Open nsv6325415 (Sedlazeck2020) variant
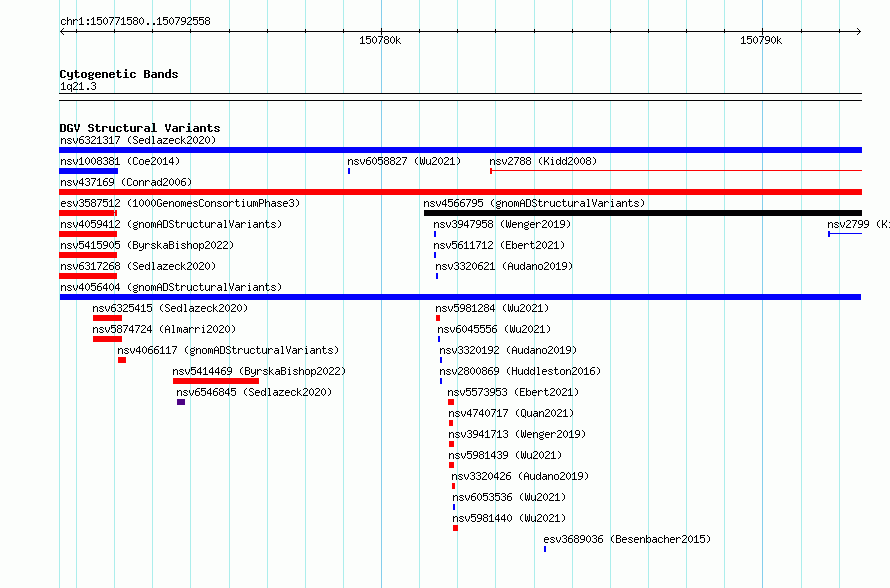 pos(170,308)
